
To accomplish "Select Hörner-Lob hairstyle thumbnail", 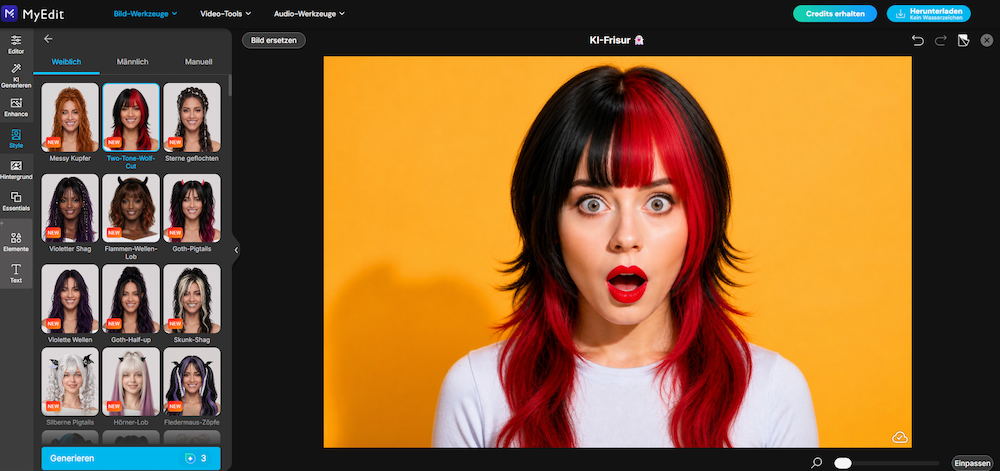I will 131,381.
